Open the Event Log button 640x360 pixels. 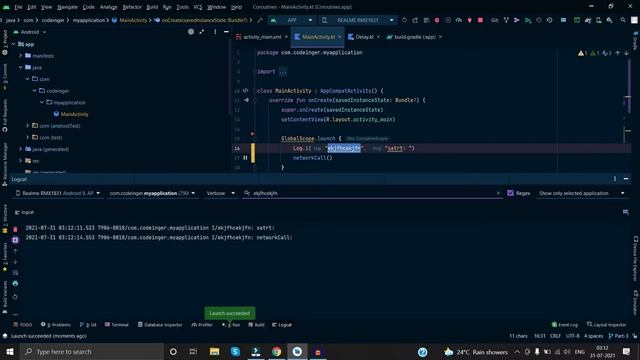565,325
